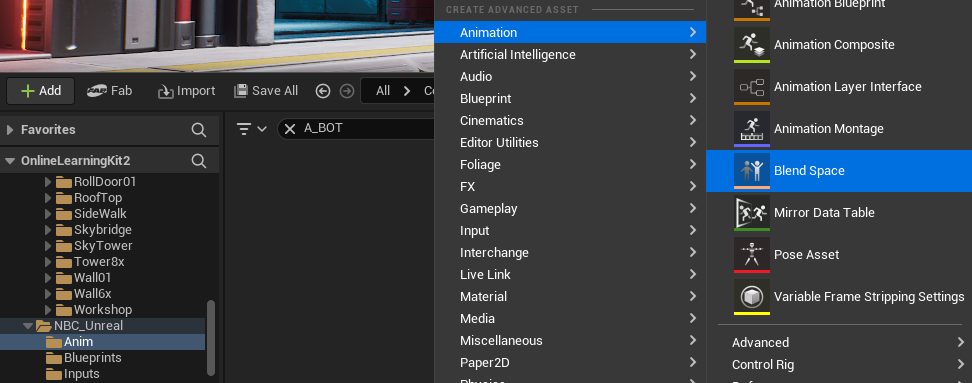Click the Variable Frame Stripping Settings icon

point(752,297)
